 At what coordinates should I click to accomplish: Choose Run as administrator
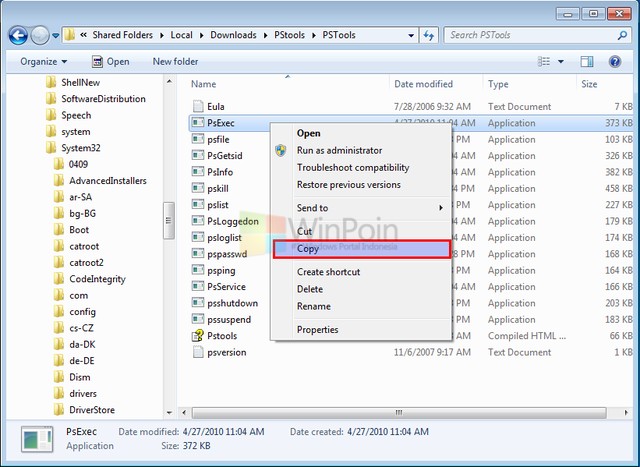pos(362,151)
